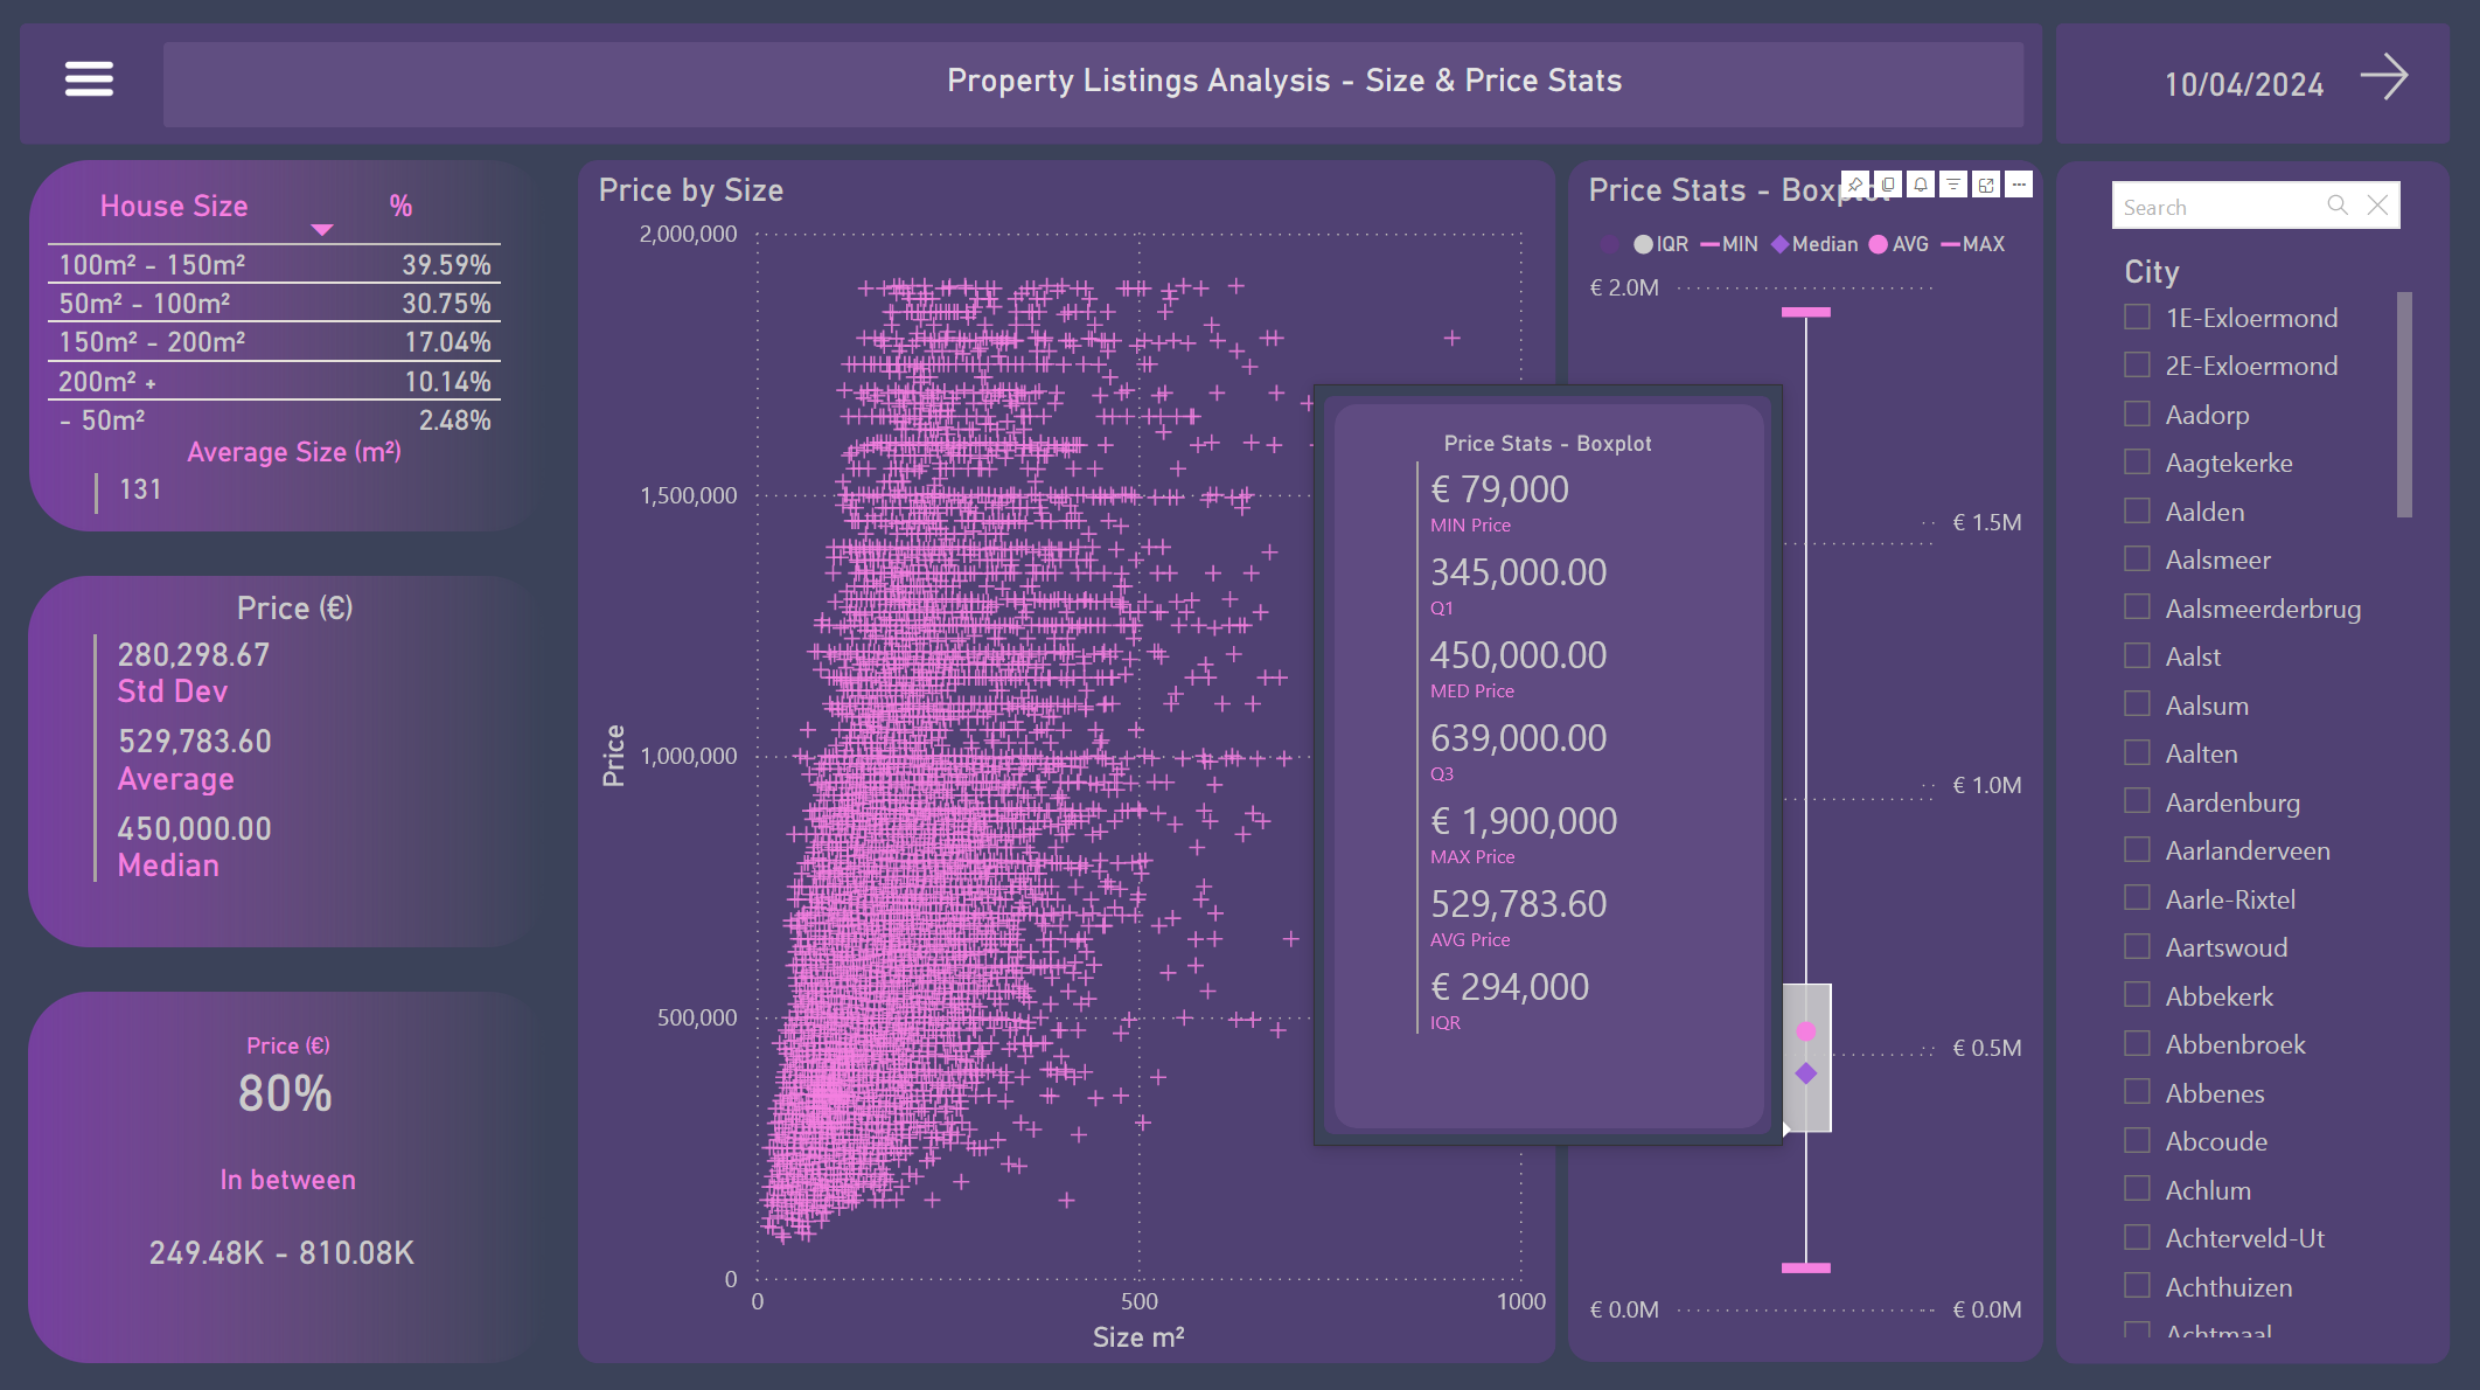Tick the Achlum checkbox

click(2137, 1190)
